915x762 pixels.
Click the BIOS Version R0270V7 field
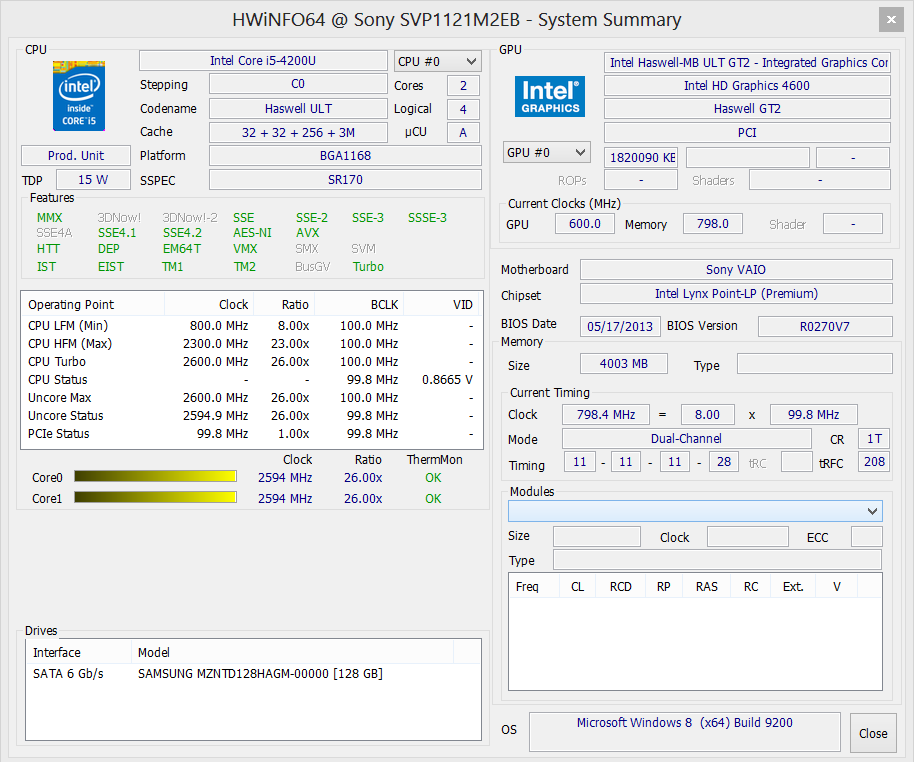point(825,326)
